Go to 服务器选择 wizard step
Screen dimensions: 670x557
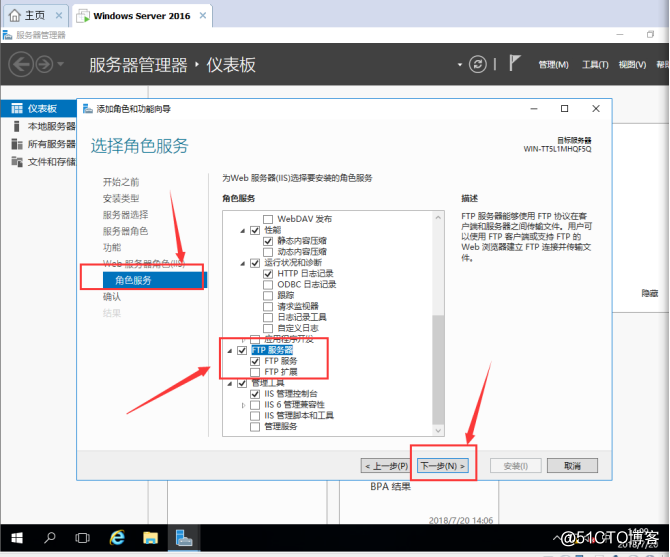click(125, 214)
